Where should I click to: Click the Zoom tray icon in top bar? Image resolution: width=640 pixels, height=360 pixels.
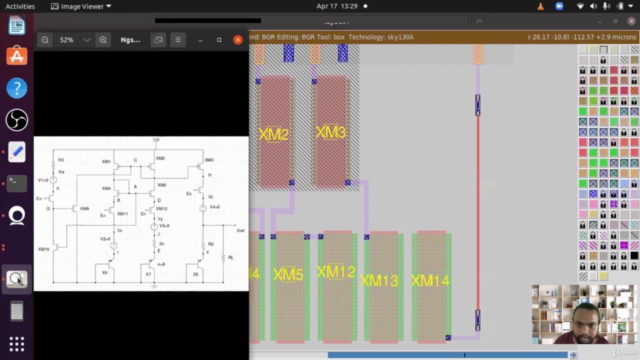pyautogui.click(x=559, y=6)
